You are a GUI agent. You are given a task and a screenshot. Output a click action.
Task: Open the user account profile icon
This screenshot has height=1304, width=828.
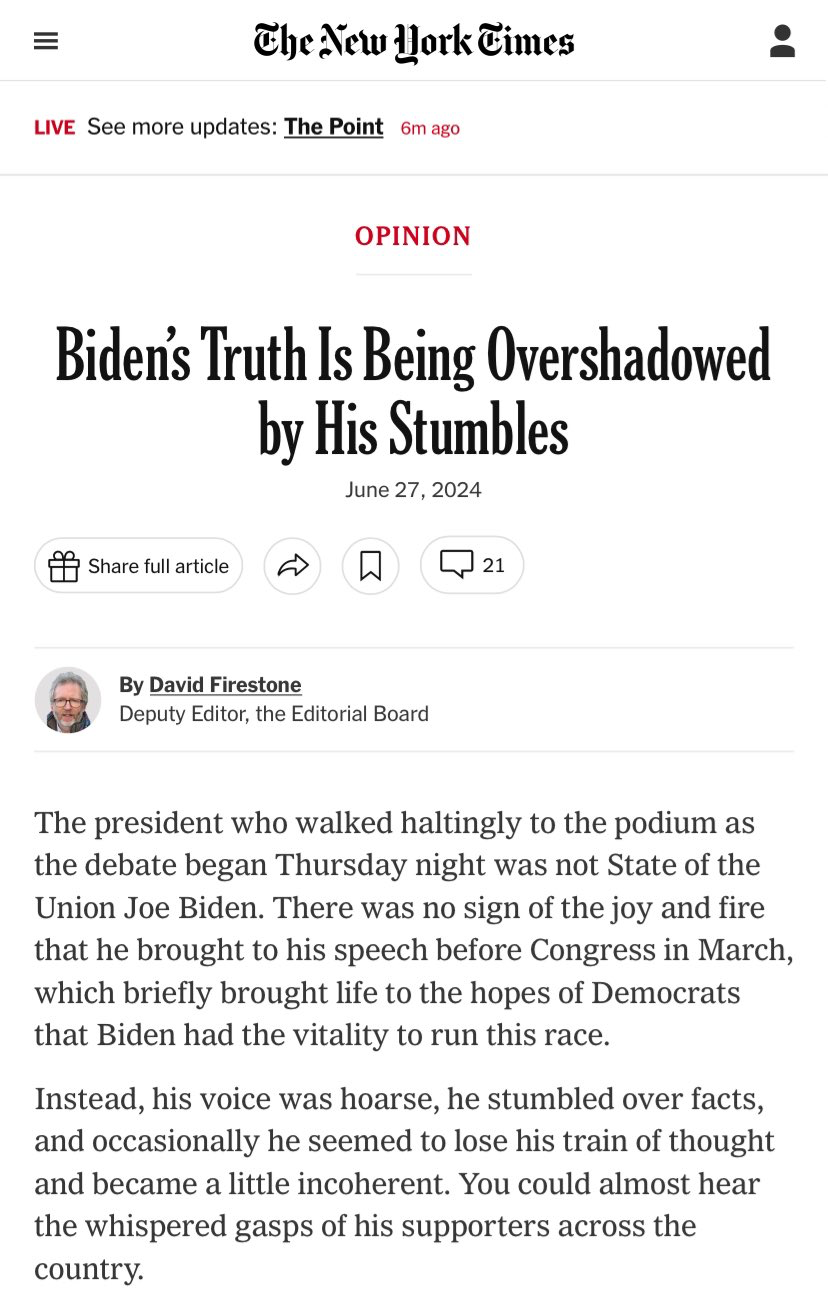tap(782, 41)
